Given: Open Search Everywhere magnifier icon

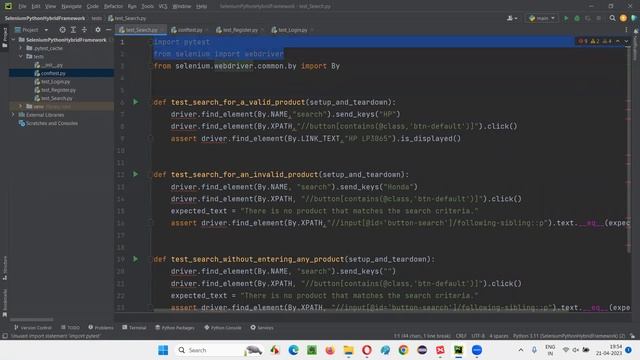Looking at the screenshot, I should [612, 18].
